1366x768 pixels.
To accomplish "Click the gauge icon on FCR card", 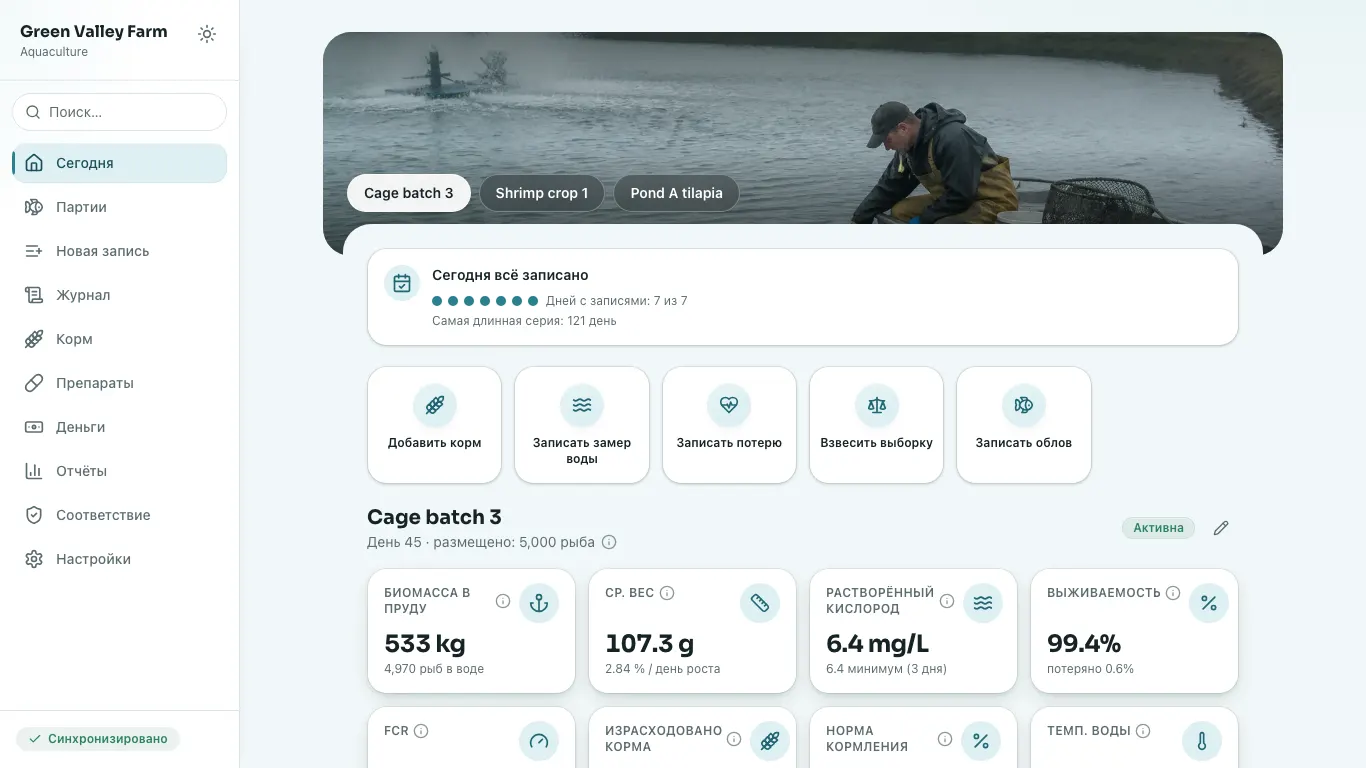I will click(539, 741).
